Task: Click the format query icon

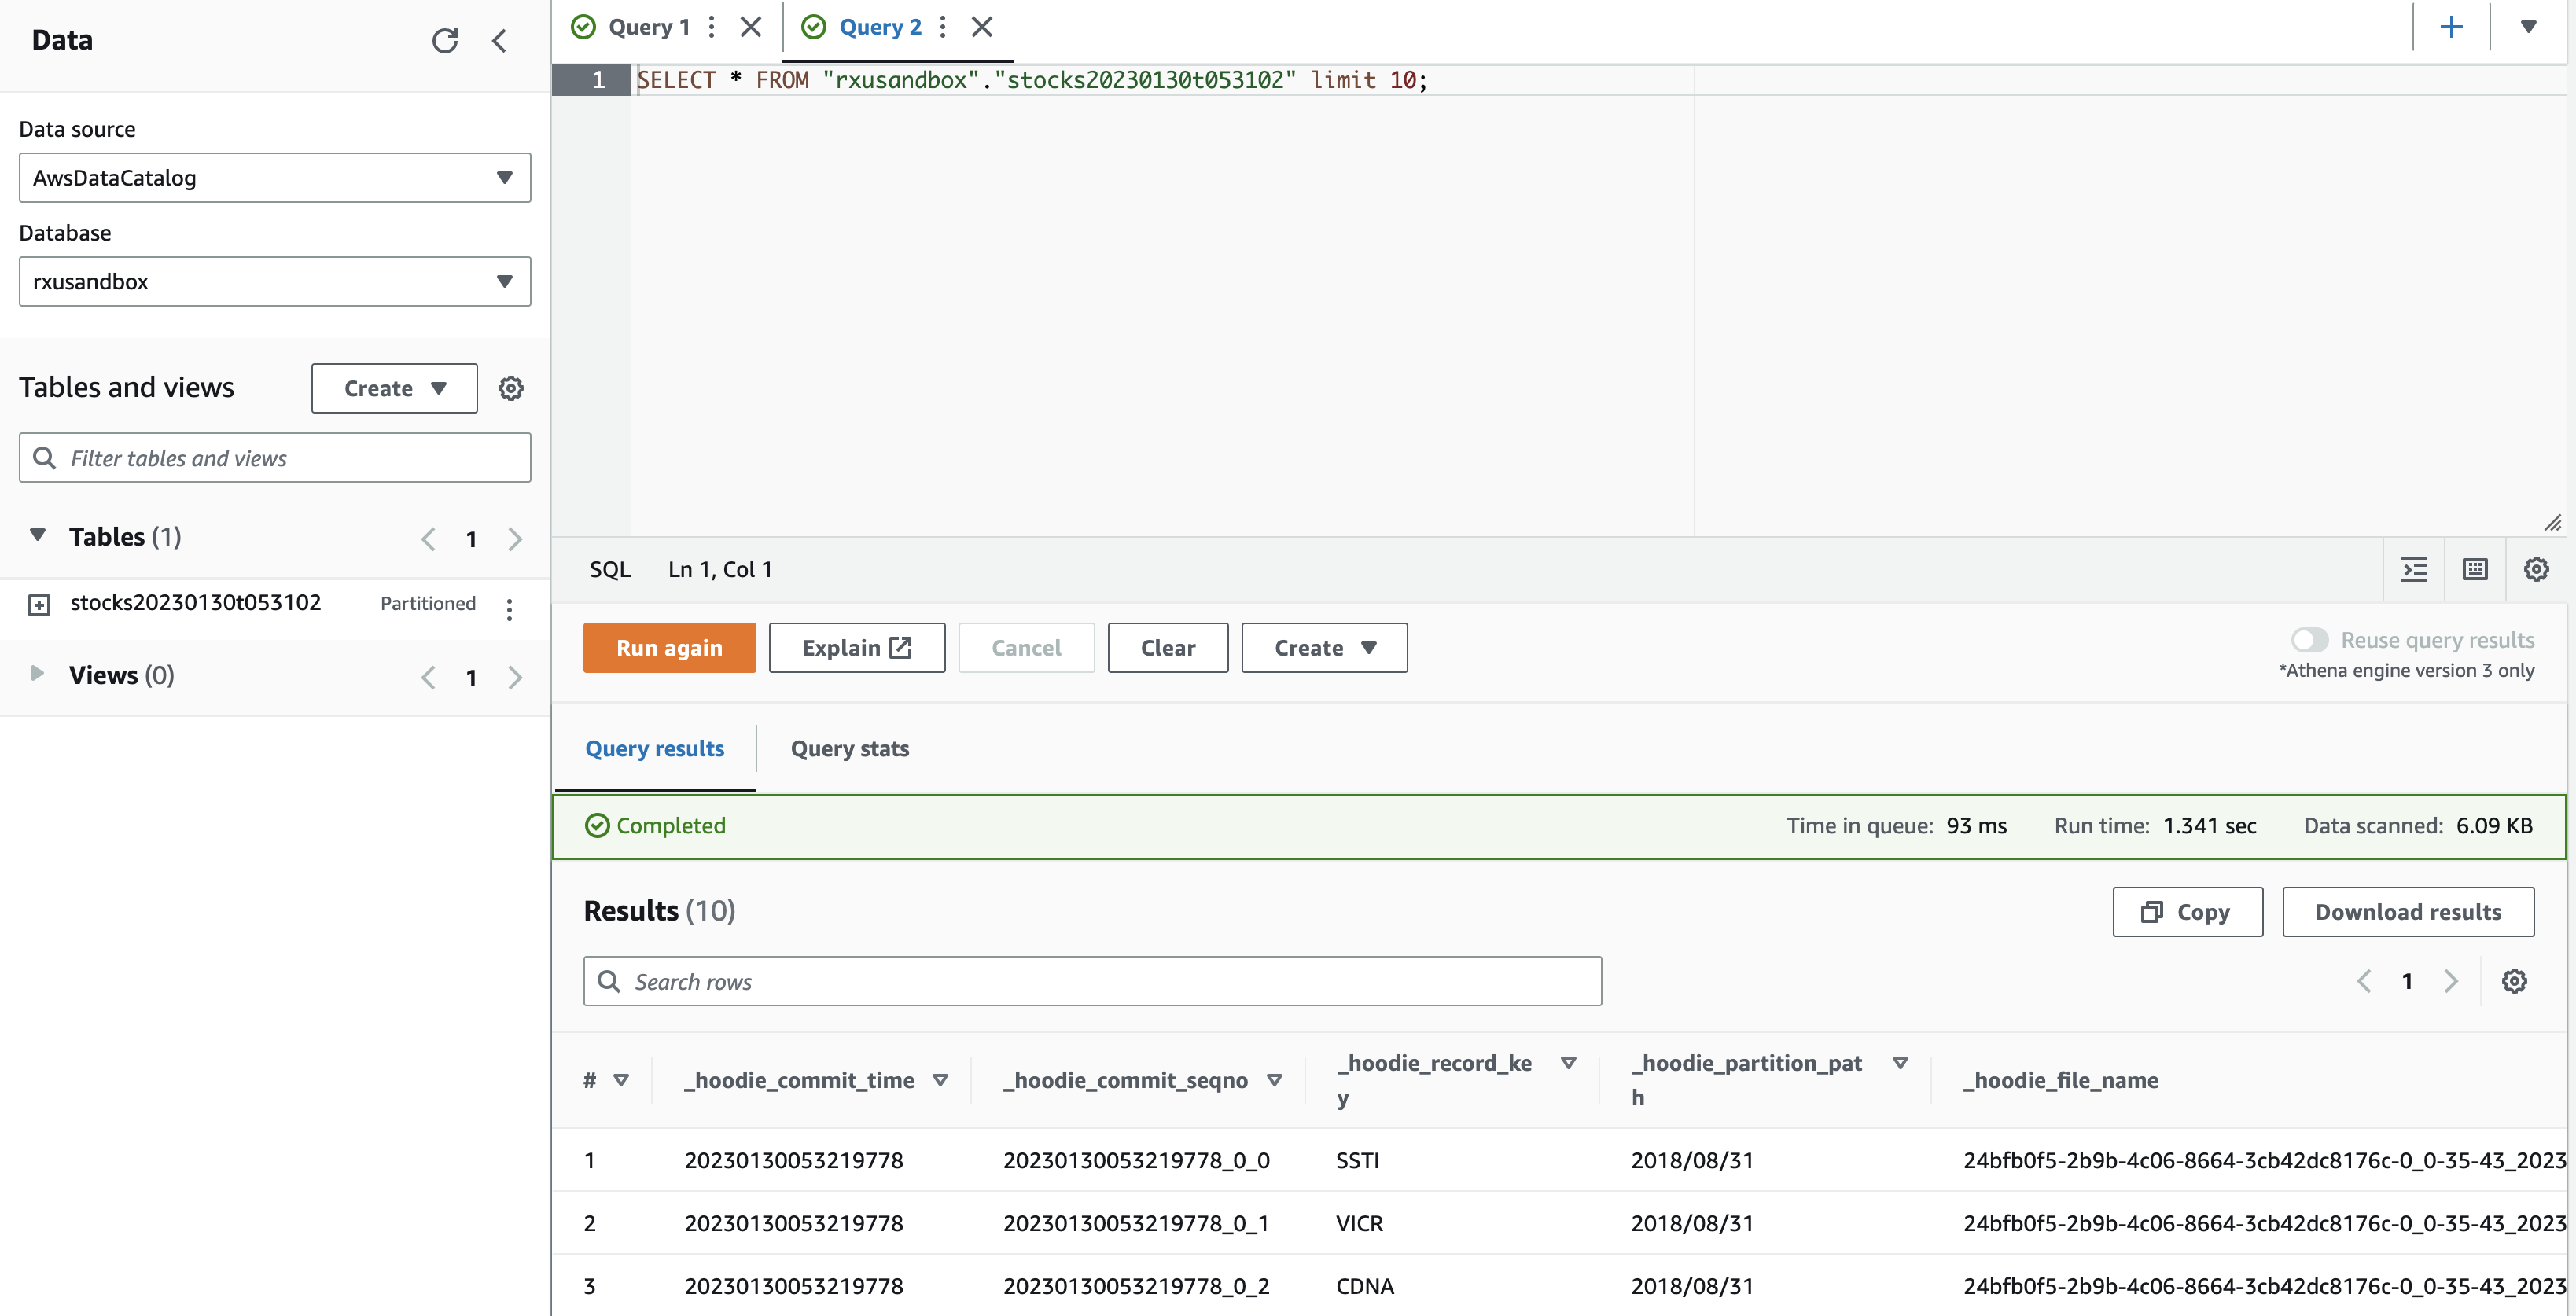Action: (x=2414, y=569)
